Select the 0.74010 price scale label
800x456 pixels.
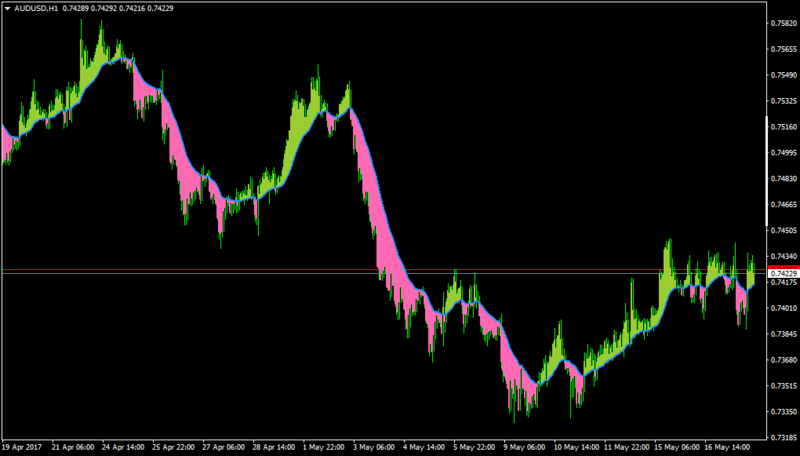pos(784,308)
